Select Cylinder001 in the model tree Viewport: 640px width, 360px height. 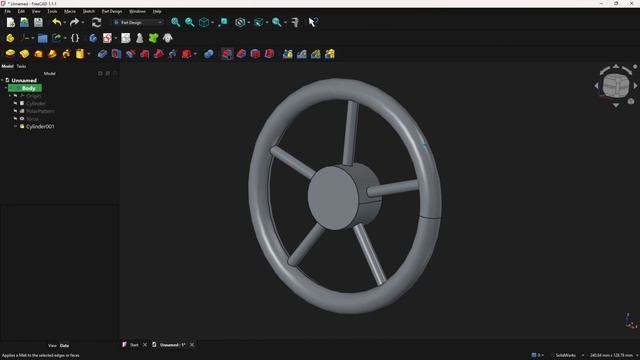(x=40, y=127)
